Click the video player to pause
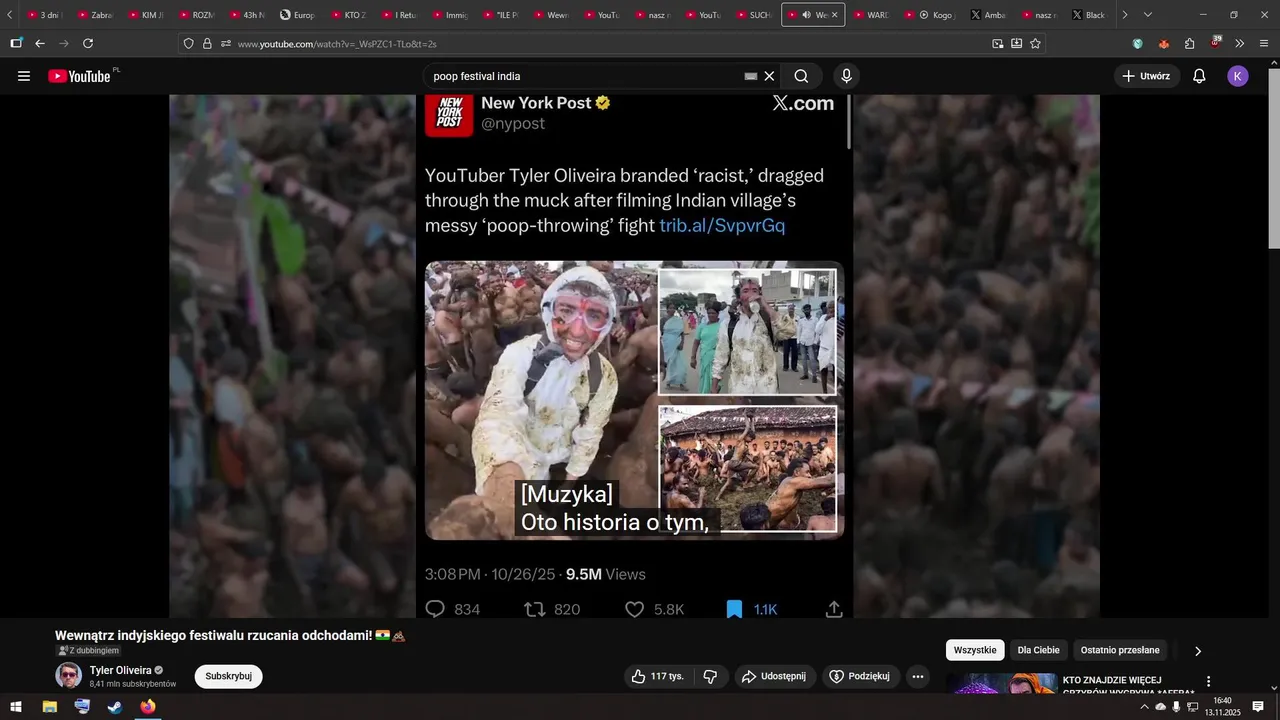Viewport: 1280px width, 720px height. [634, 356]
